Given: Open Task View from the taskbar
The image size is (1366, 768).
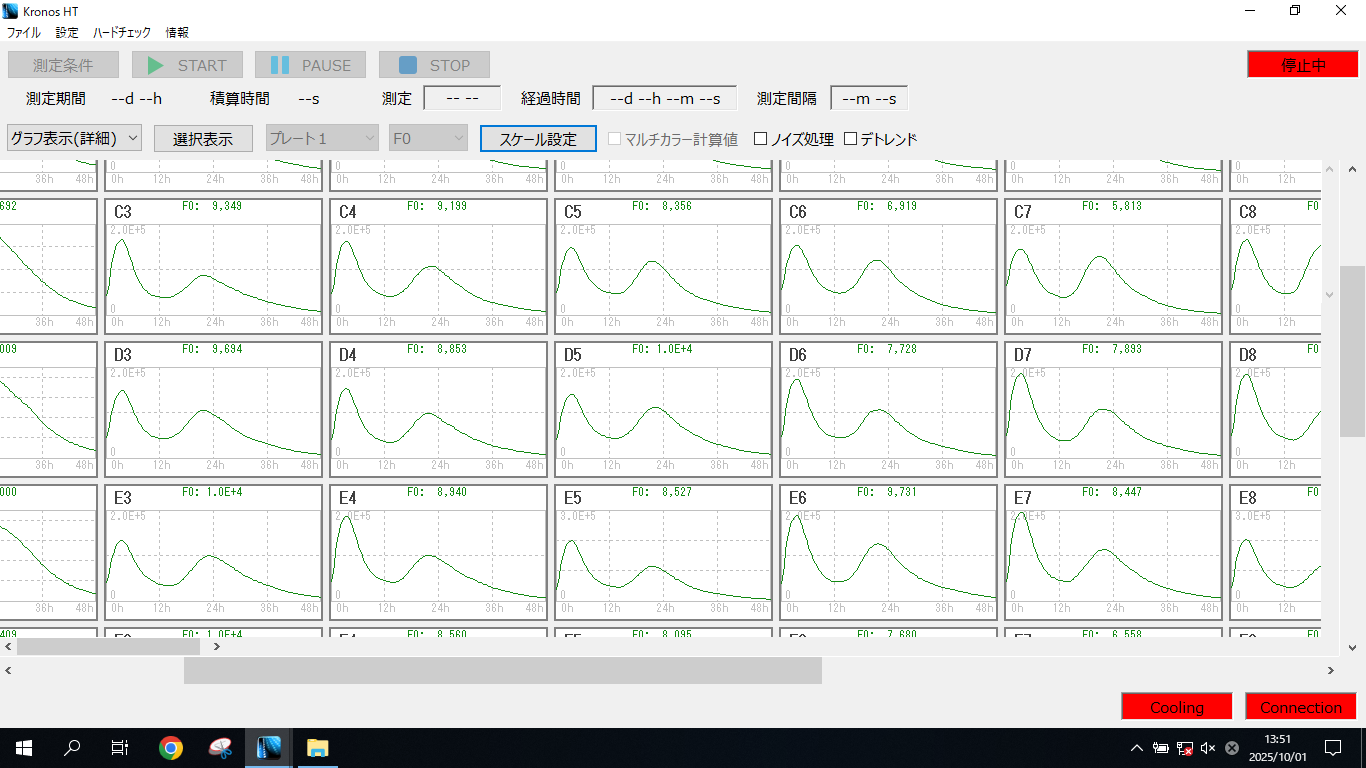Looking at the screenshot, I should click(x=120, y=748).
